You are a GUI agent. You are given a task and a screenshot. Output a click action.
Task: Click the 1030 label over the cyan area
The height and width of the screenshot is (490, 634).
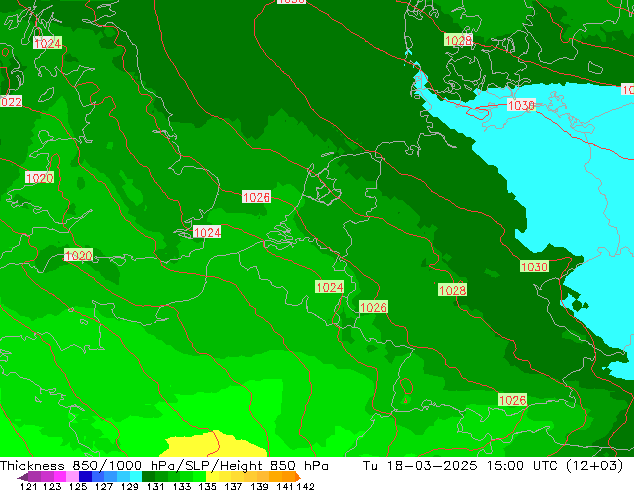(x=521, y=106)
